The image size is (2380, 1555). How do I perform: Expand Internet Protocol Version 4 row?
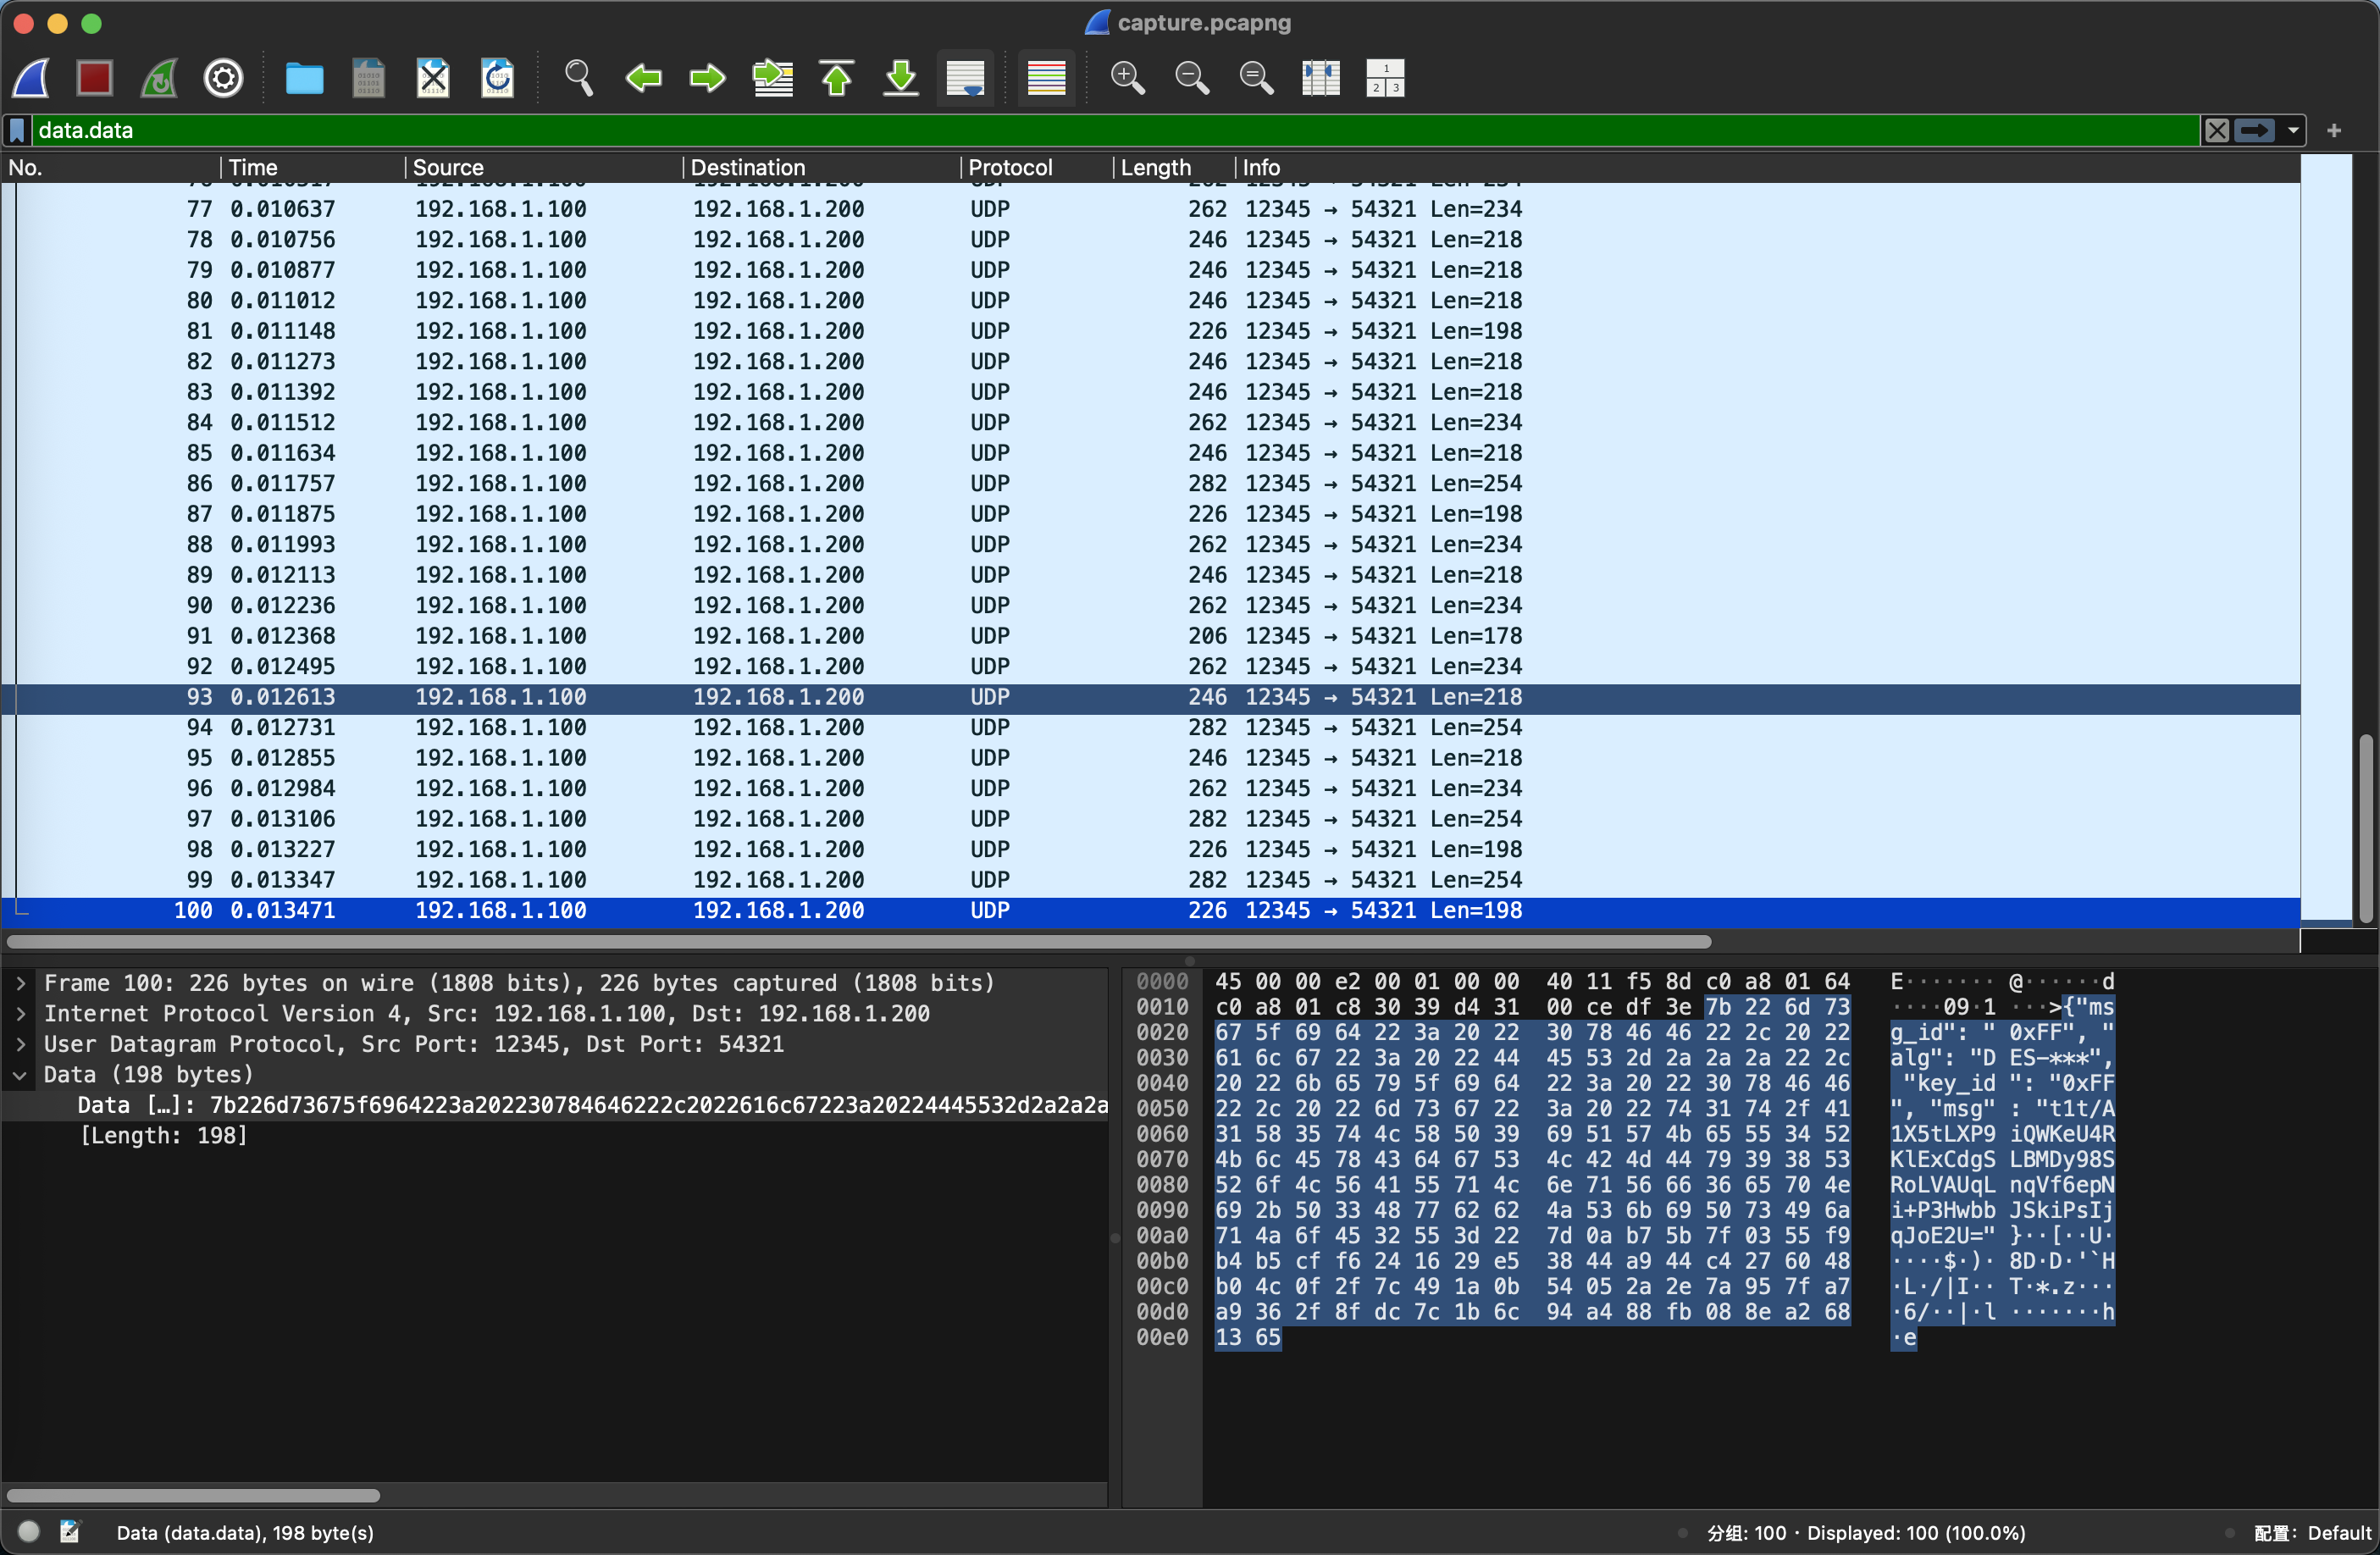20,1013
